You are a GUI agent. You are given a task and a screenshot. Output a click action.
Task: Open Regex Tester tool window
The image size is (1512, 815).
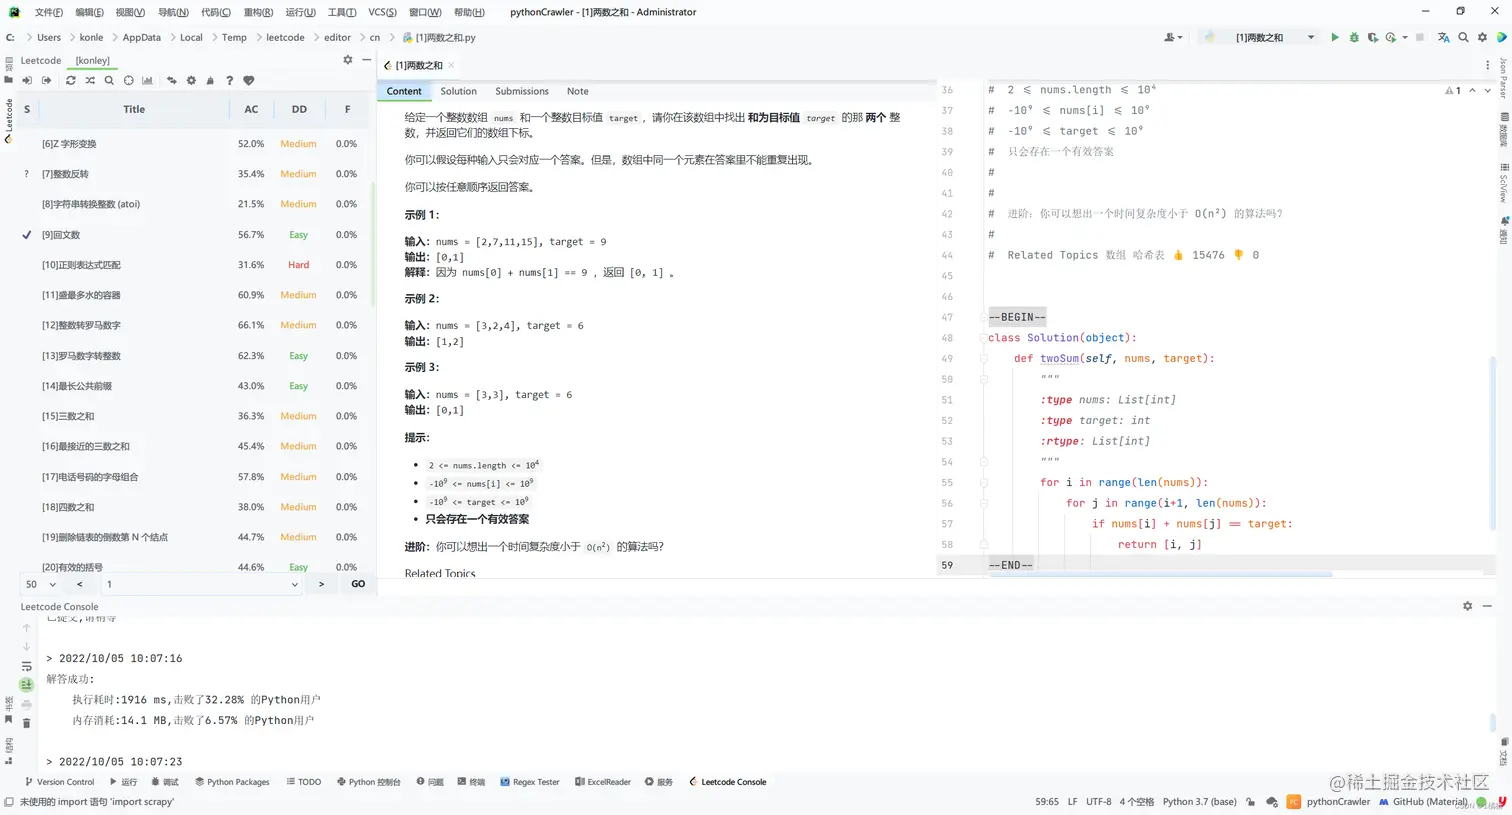click(529, 782)
